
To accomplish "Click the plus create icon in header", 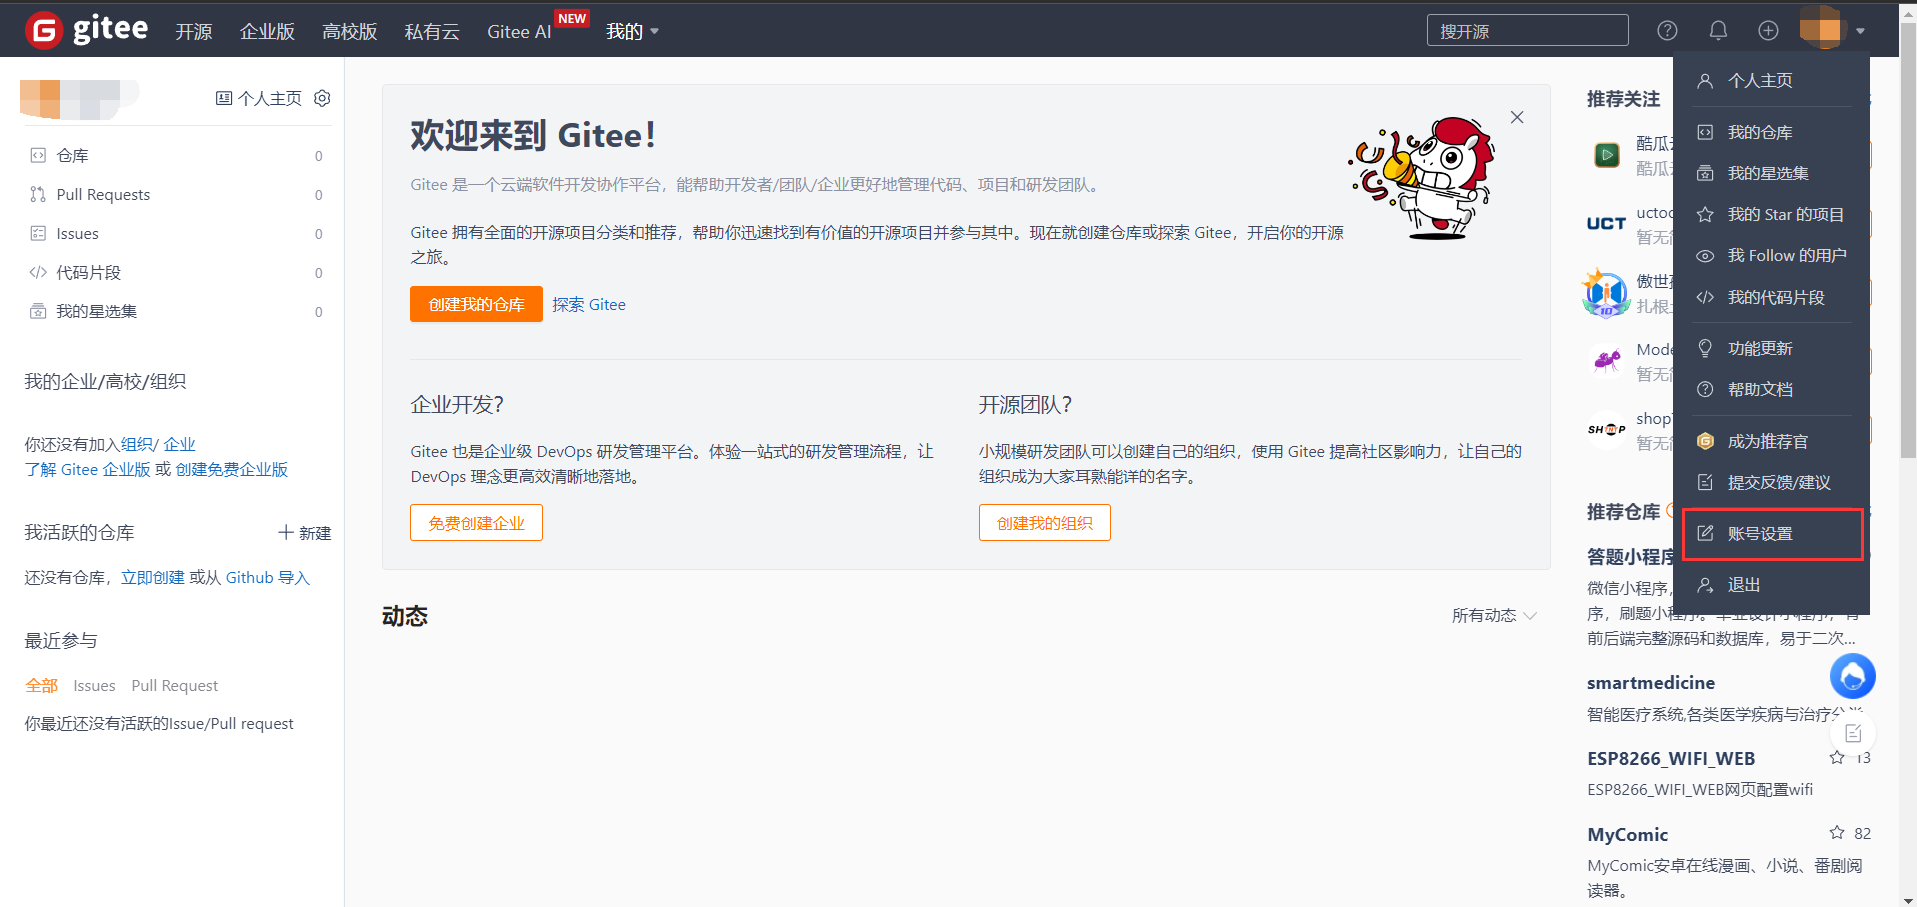I will [1768, 30].
